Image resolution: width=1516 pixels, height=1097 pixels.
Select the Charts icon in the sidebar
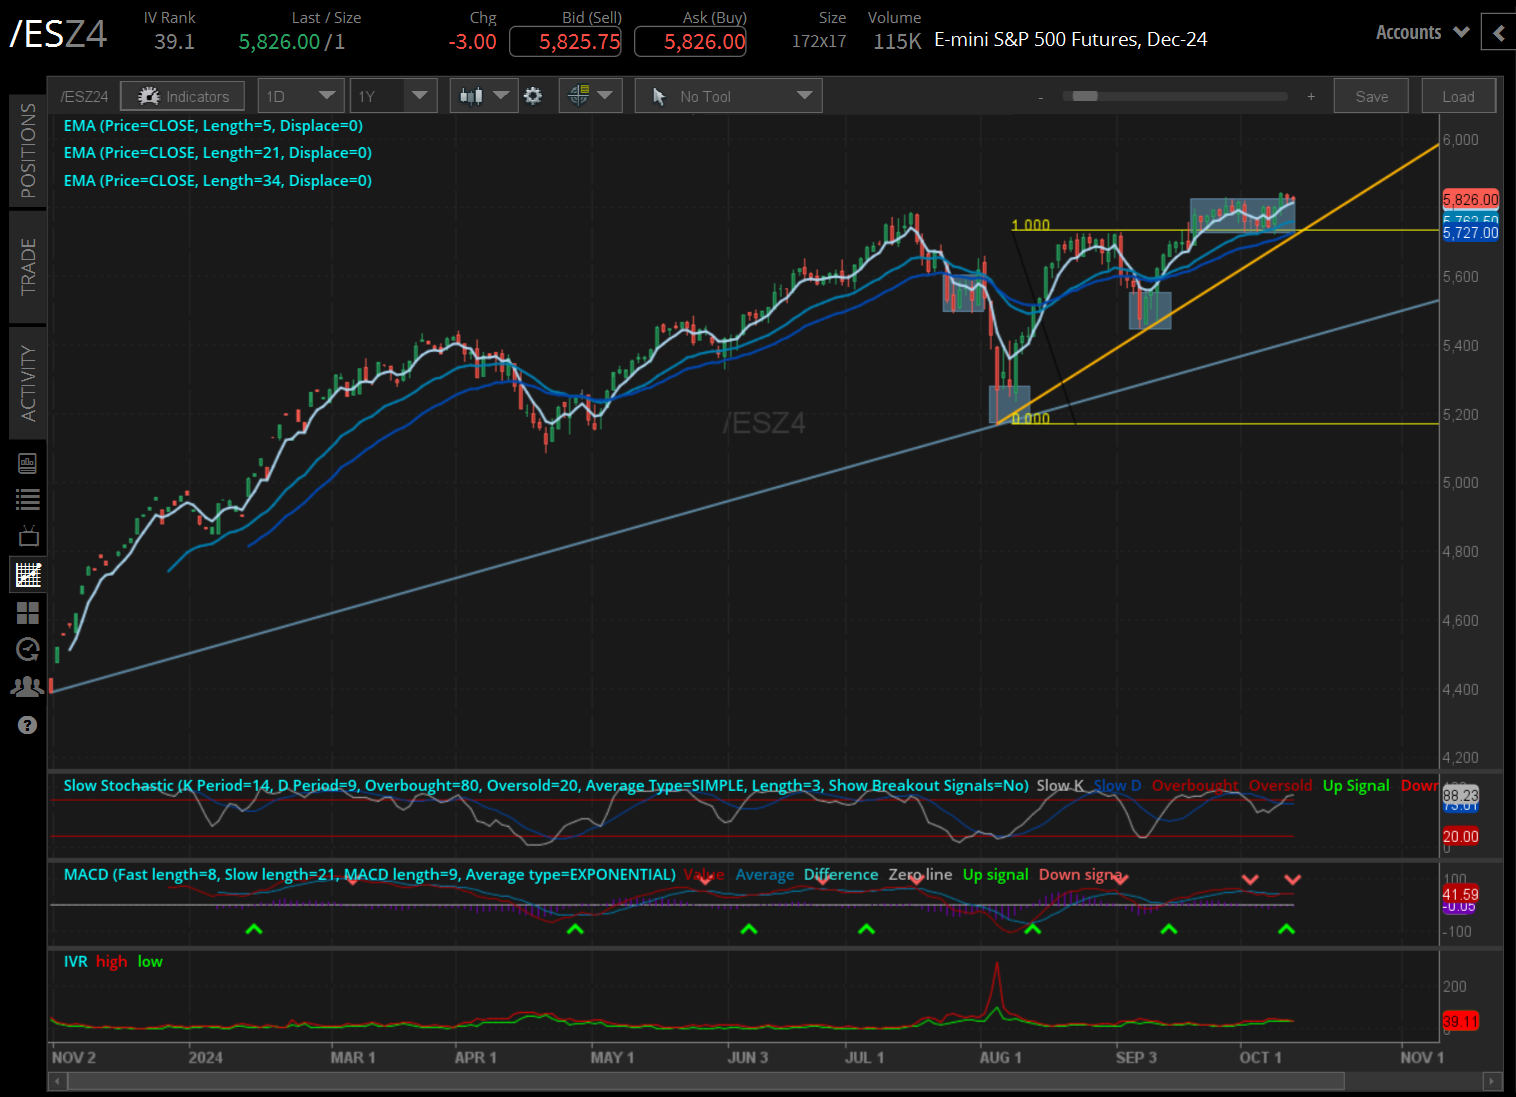pyautogui.click(x=28, y=574)
